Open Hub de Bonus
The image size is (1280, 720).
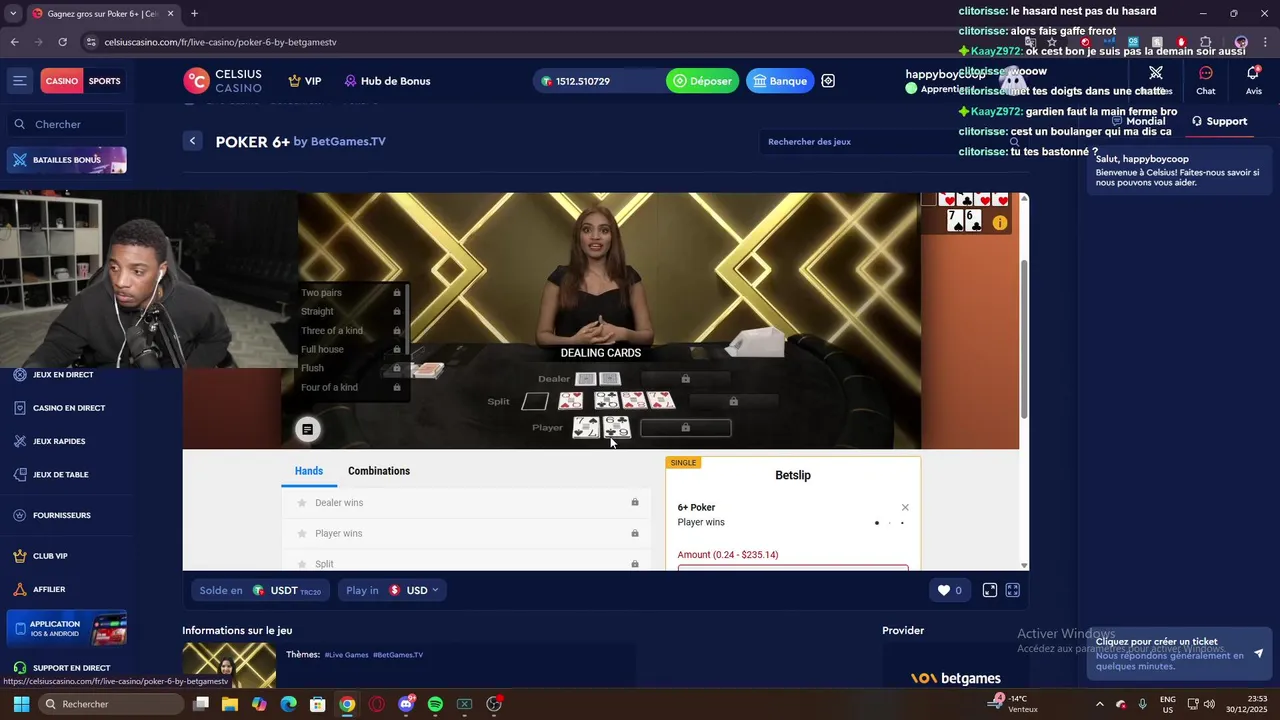point(387,81)
